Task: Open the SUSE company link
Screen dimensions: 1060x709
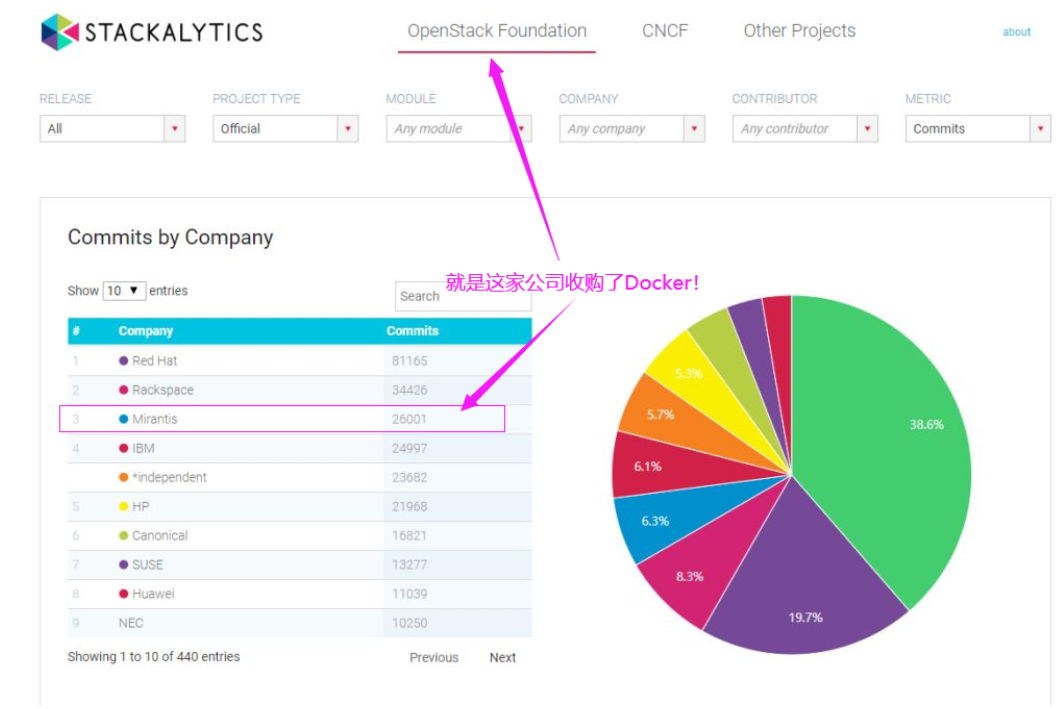Action: (147, 564)
